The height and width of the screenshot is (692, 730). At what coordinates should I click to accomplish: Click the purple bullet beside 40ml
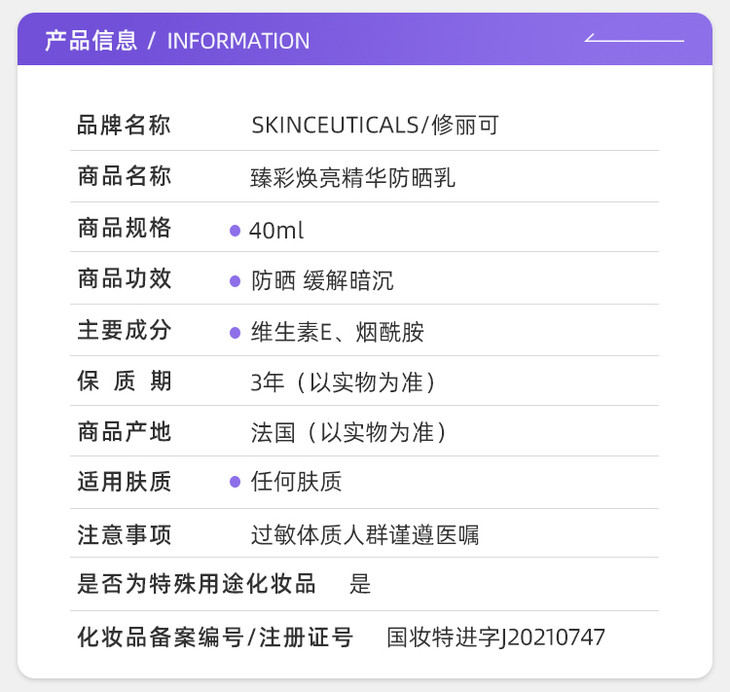235,230
